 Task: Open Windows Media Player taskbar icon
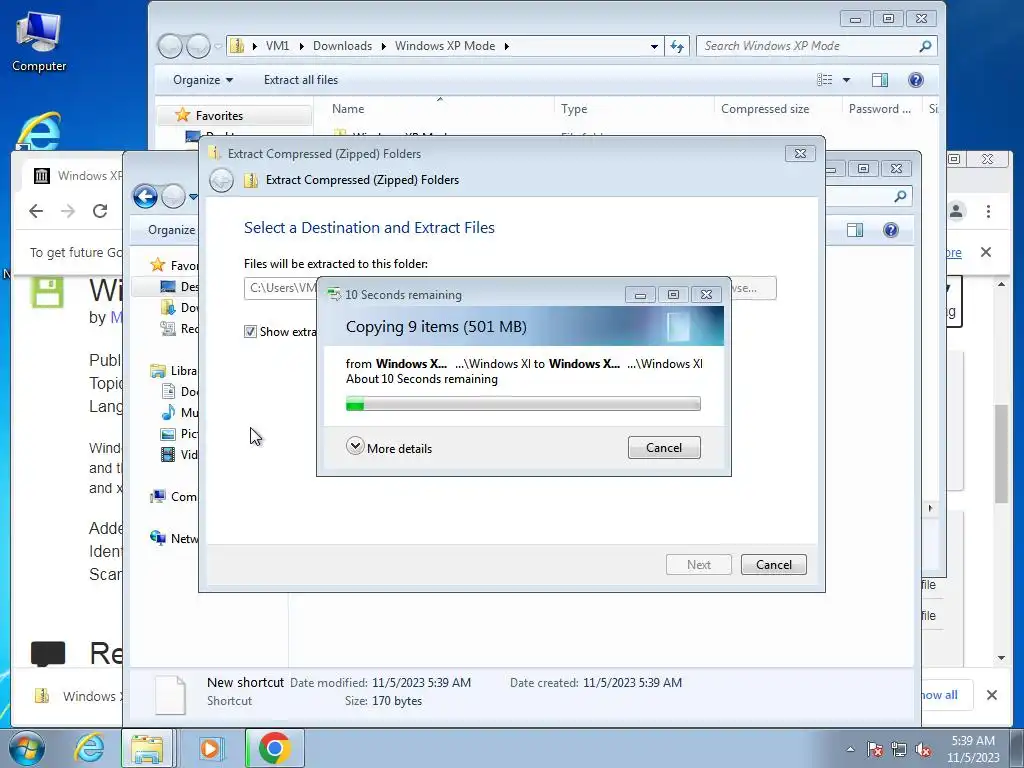pyautogui.click(x=210, y=748)
